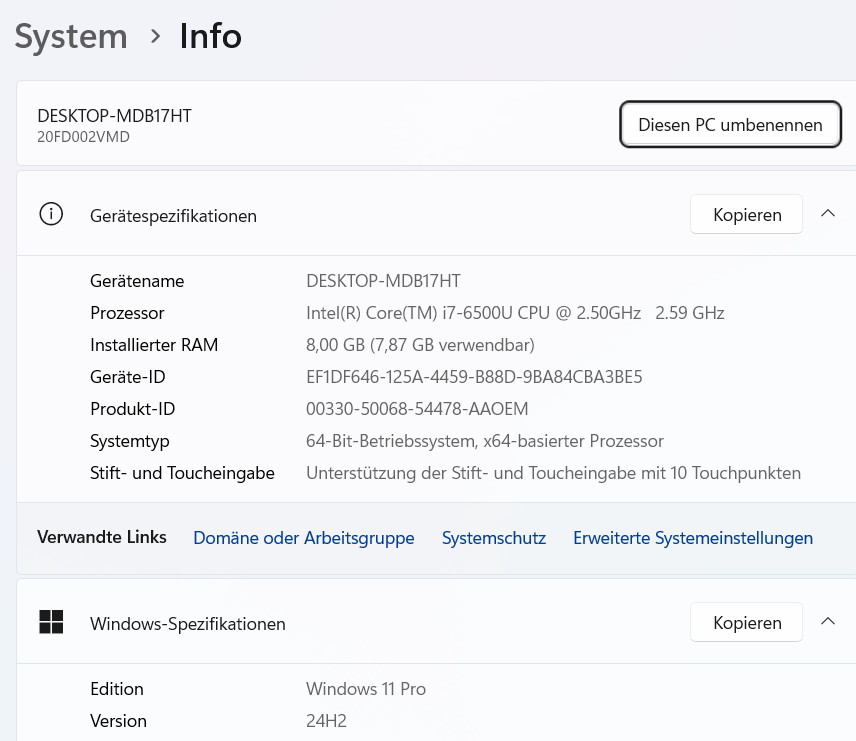Click the Info heading in the breadcrumb
The height and width of the screenshot is (741, 856).
click(211, 37)
